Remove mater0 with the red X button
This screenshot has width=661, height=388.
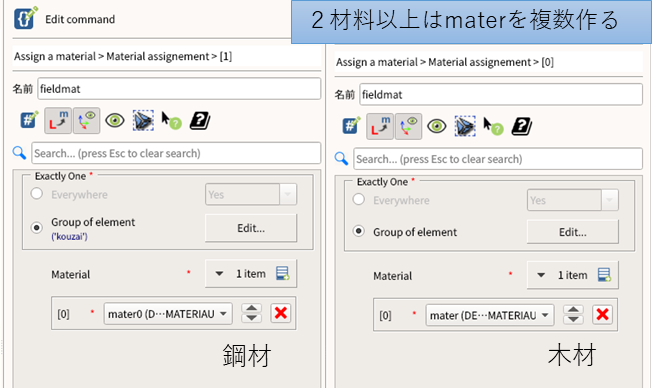coord(281,313)
